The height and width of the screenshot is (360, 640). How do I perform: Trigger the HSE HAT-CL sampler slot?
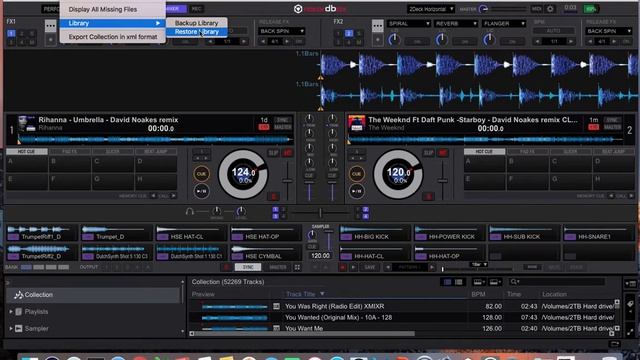coord(191,233)
